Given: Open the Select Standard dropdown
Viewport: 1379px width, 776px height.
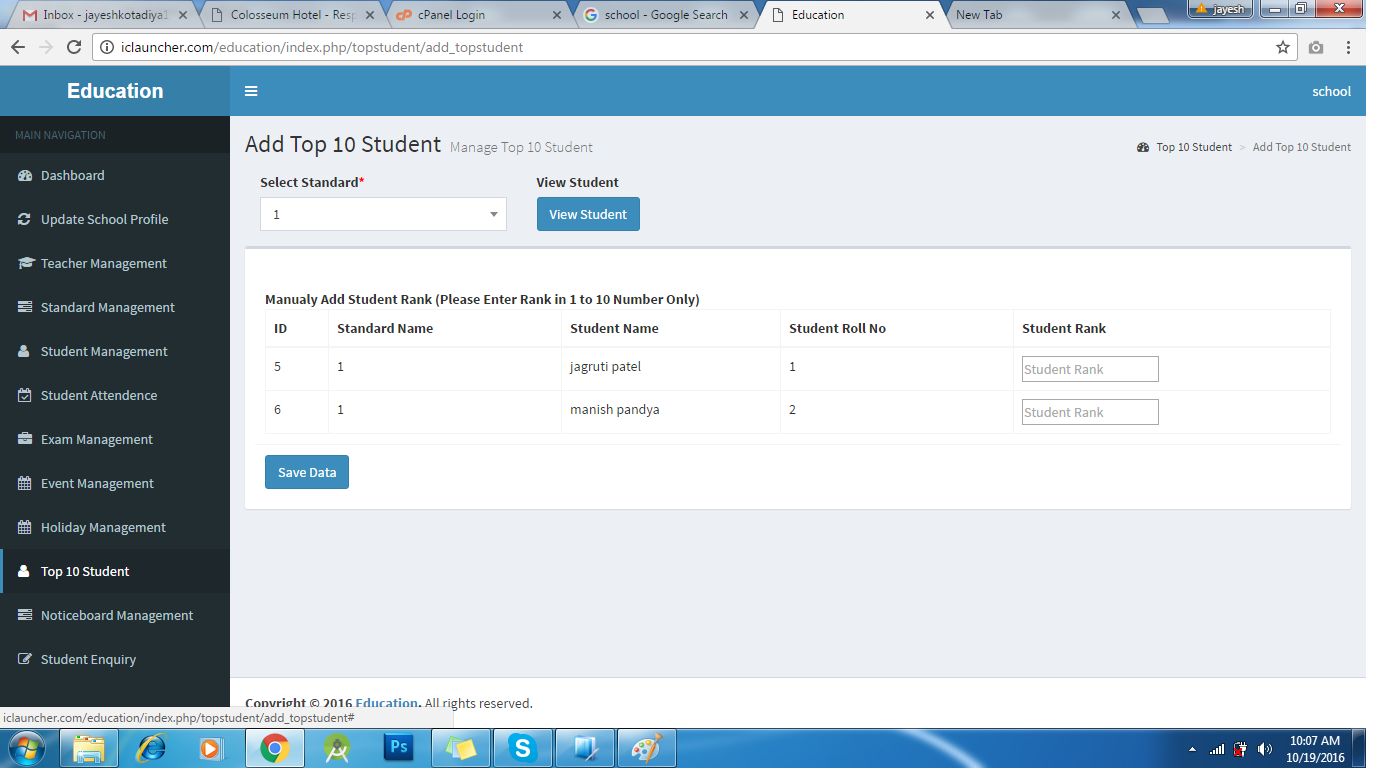Looking at the screenshot, I should click(x=383, y=214).
